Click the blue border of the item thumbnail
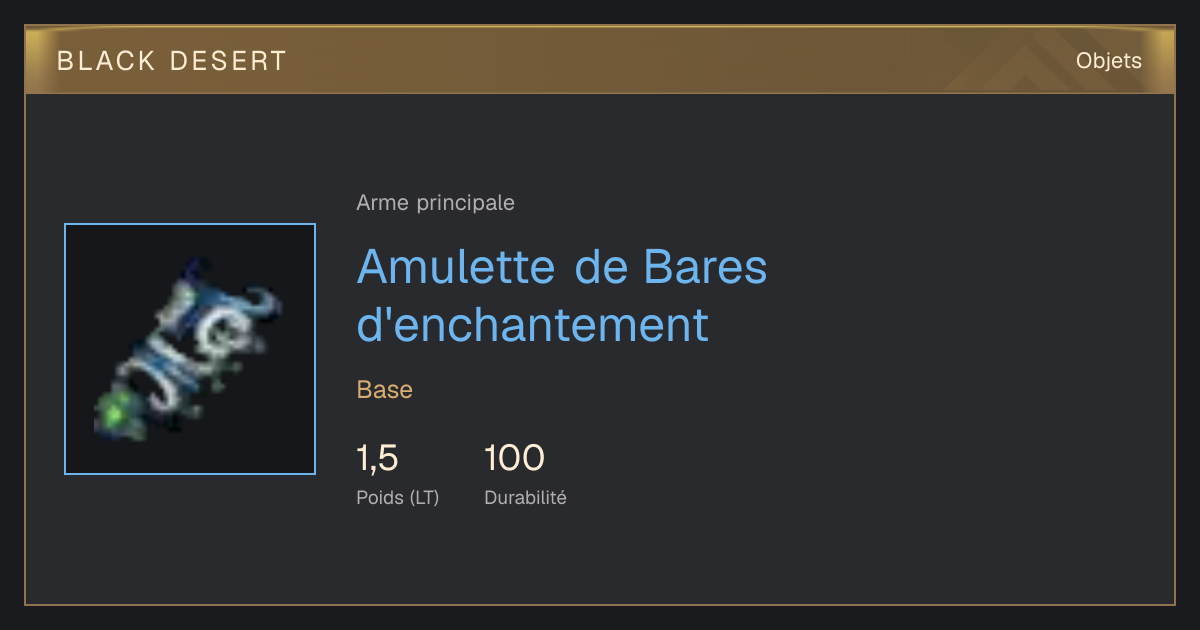The height and width of the screenshot is (630, 1200). point(190,225)
